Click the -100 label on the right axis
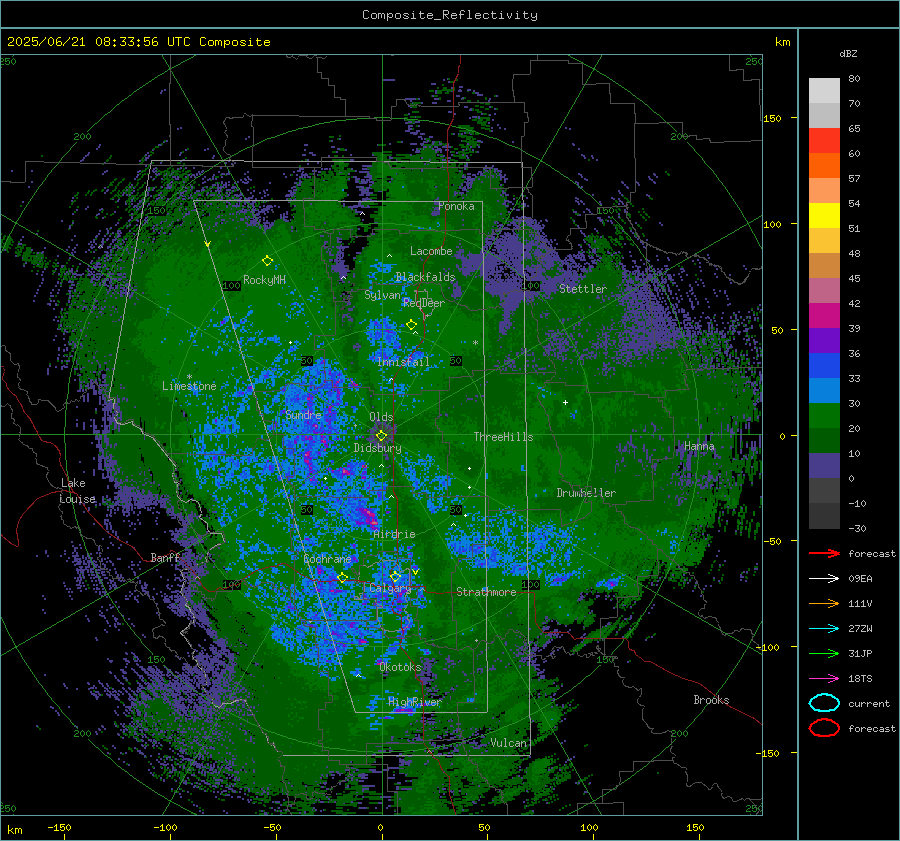 770,647
